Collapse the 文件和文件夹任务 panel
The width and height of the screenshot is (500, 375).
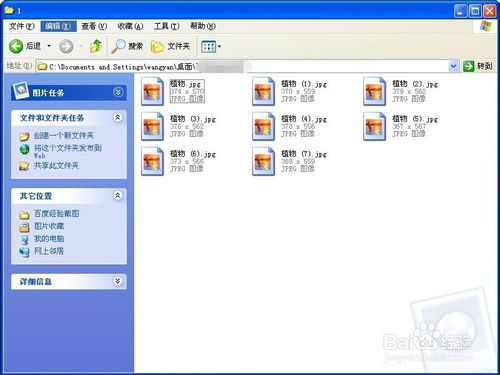[x=118, y=117]
